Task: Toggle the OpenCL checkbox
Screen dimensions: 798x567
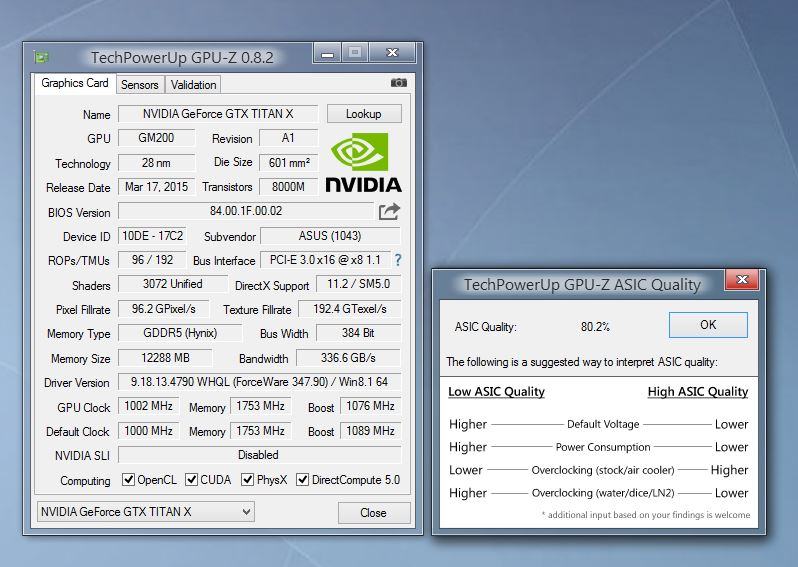Action: coord(128,479)
